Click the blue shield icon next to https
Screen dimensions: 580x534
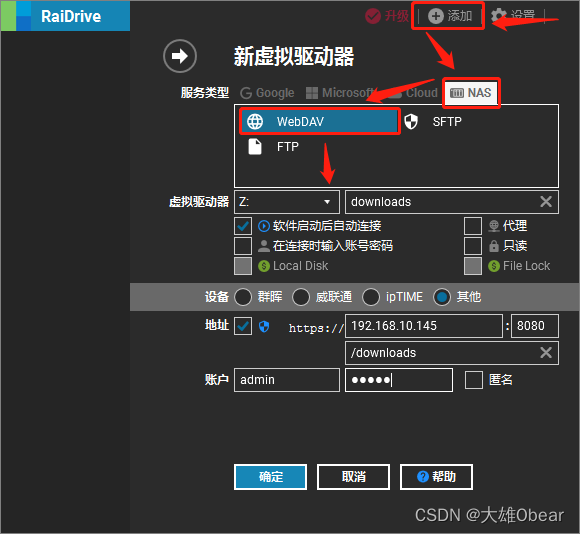[264, 326]
